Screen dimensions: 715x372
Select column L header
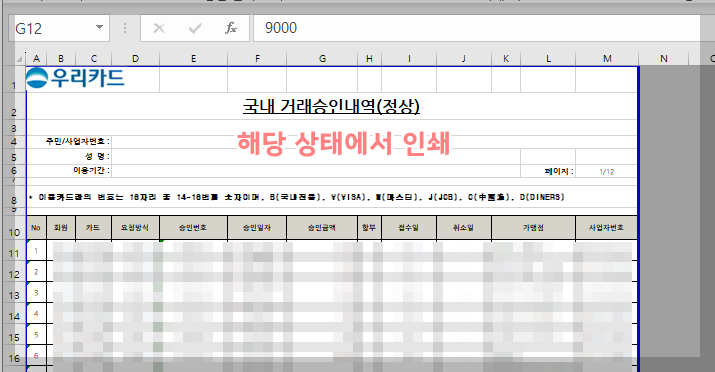548,59
